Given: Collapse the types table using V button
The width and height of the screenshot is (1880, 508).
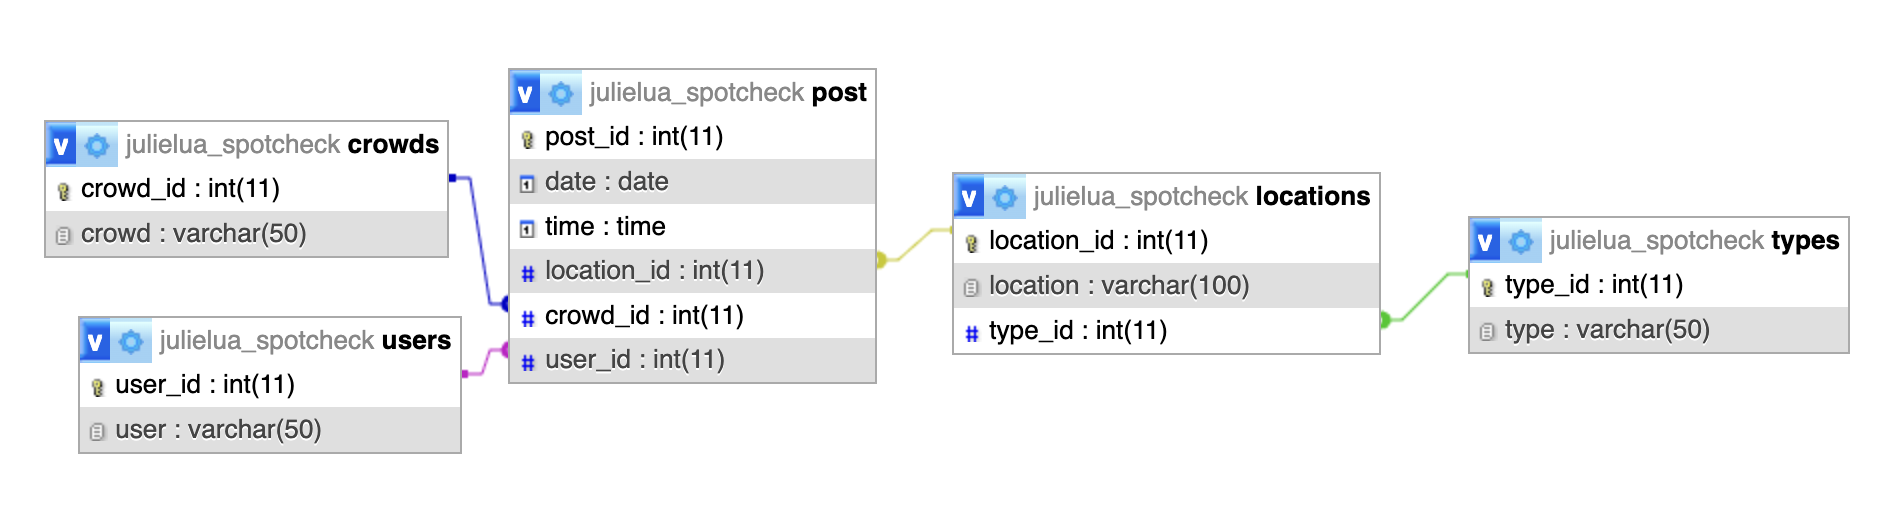Looking at the screenshot, I should (x=1486, y=241).
